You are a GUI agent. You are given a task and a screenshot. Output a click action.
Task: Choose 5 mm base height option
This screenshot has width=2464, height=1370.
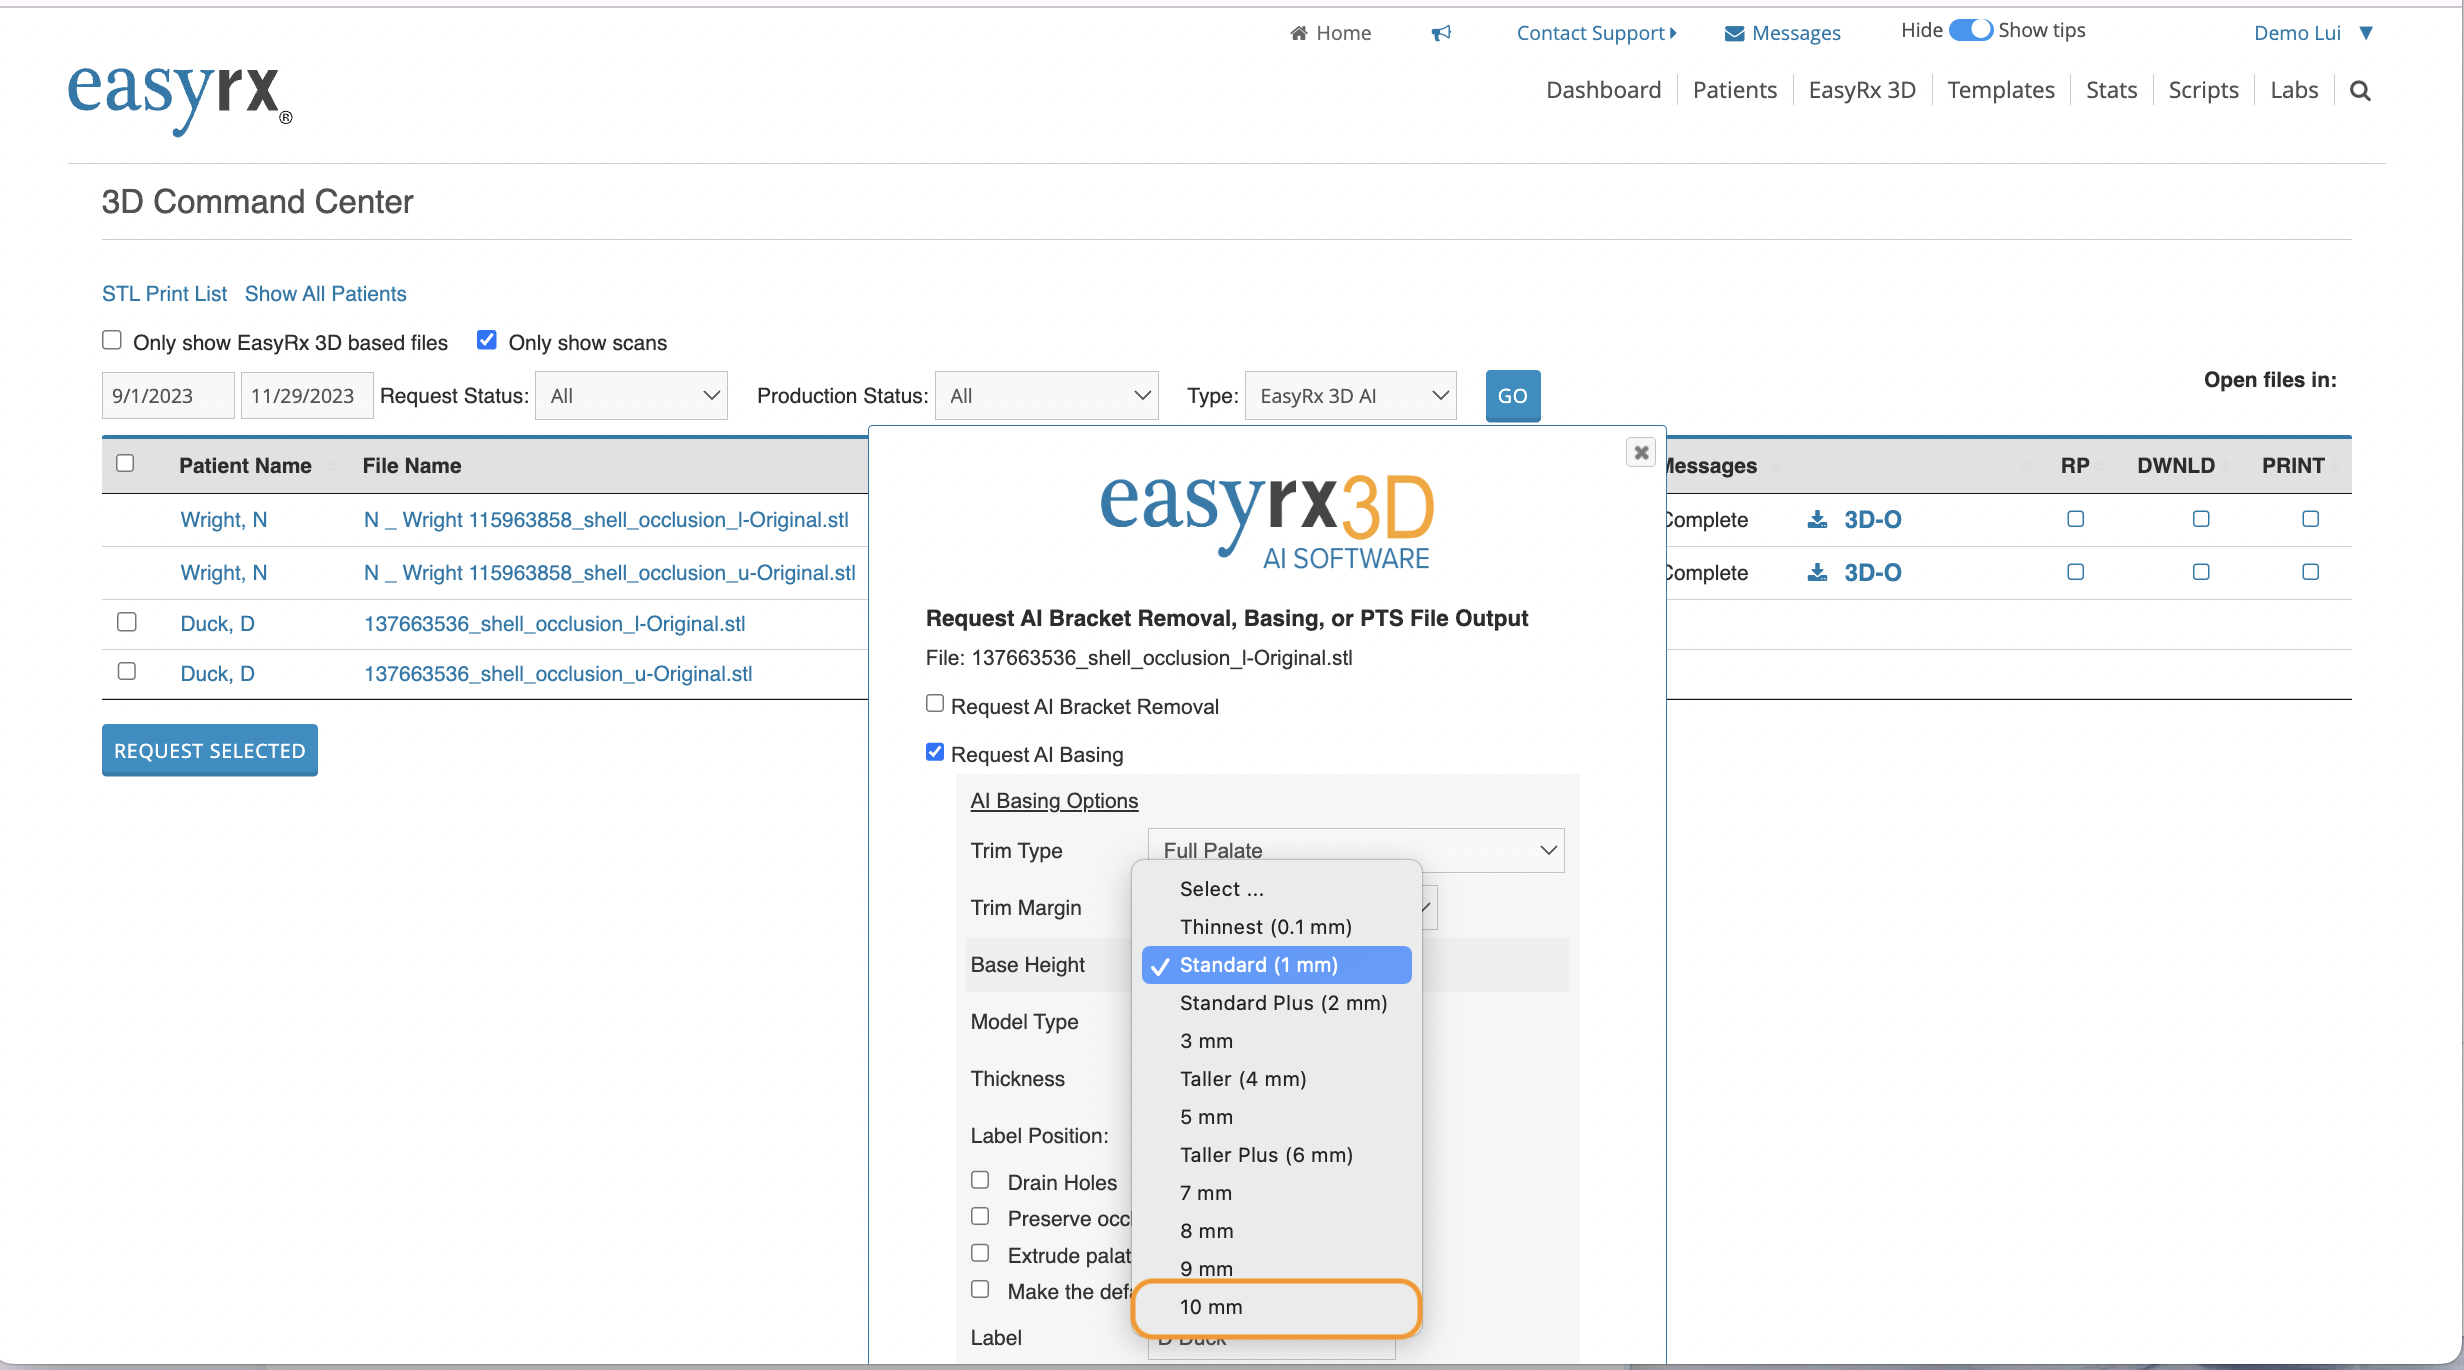tap(1277, 1117)
